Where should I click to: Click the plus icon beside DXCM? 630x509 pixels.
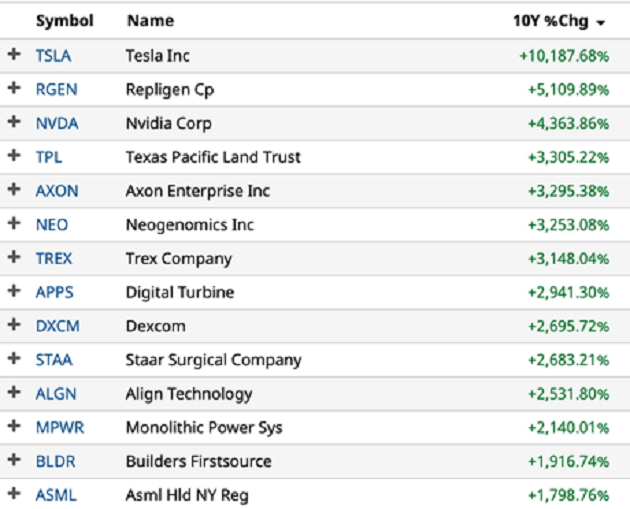click(14, 326)
